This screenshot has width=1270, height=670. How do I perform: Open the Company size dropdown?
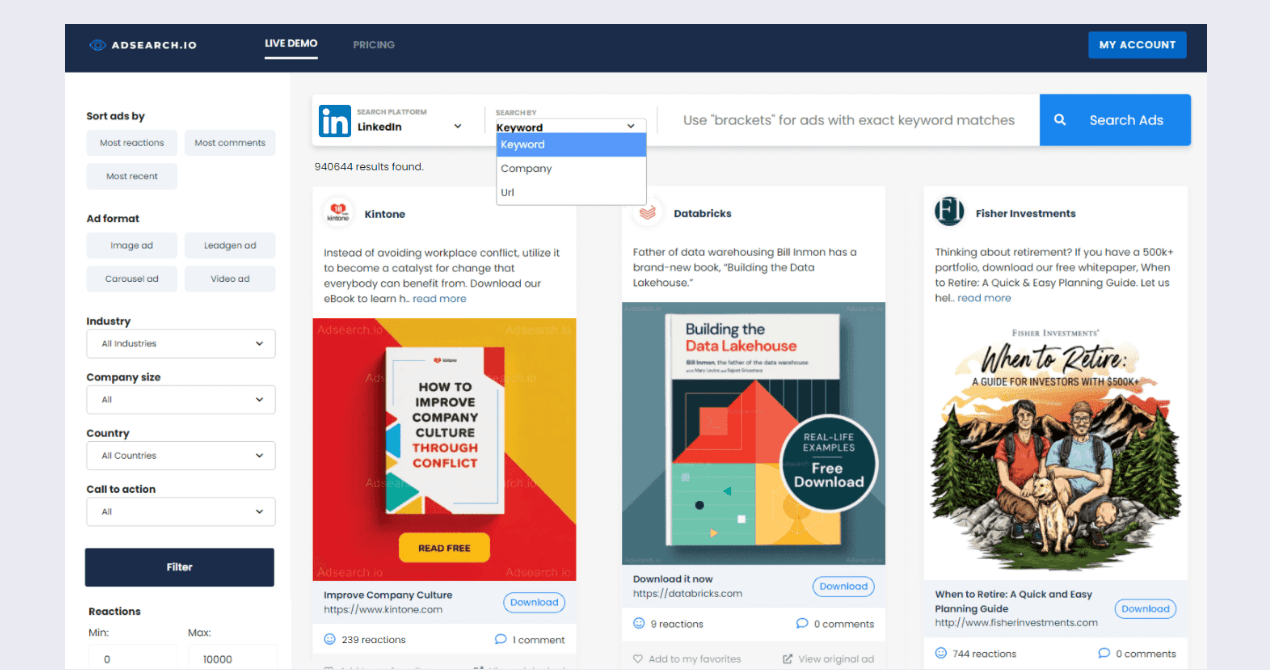pos(181,400)
